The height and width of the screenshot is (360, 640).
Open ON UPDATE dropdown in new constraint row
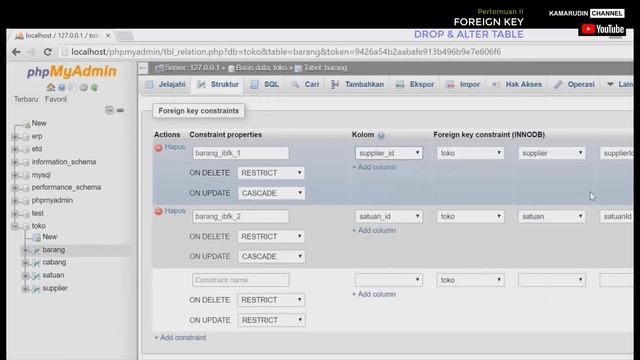point(271,320)
